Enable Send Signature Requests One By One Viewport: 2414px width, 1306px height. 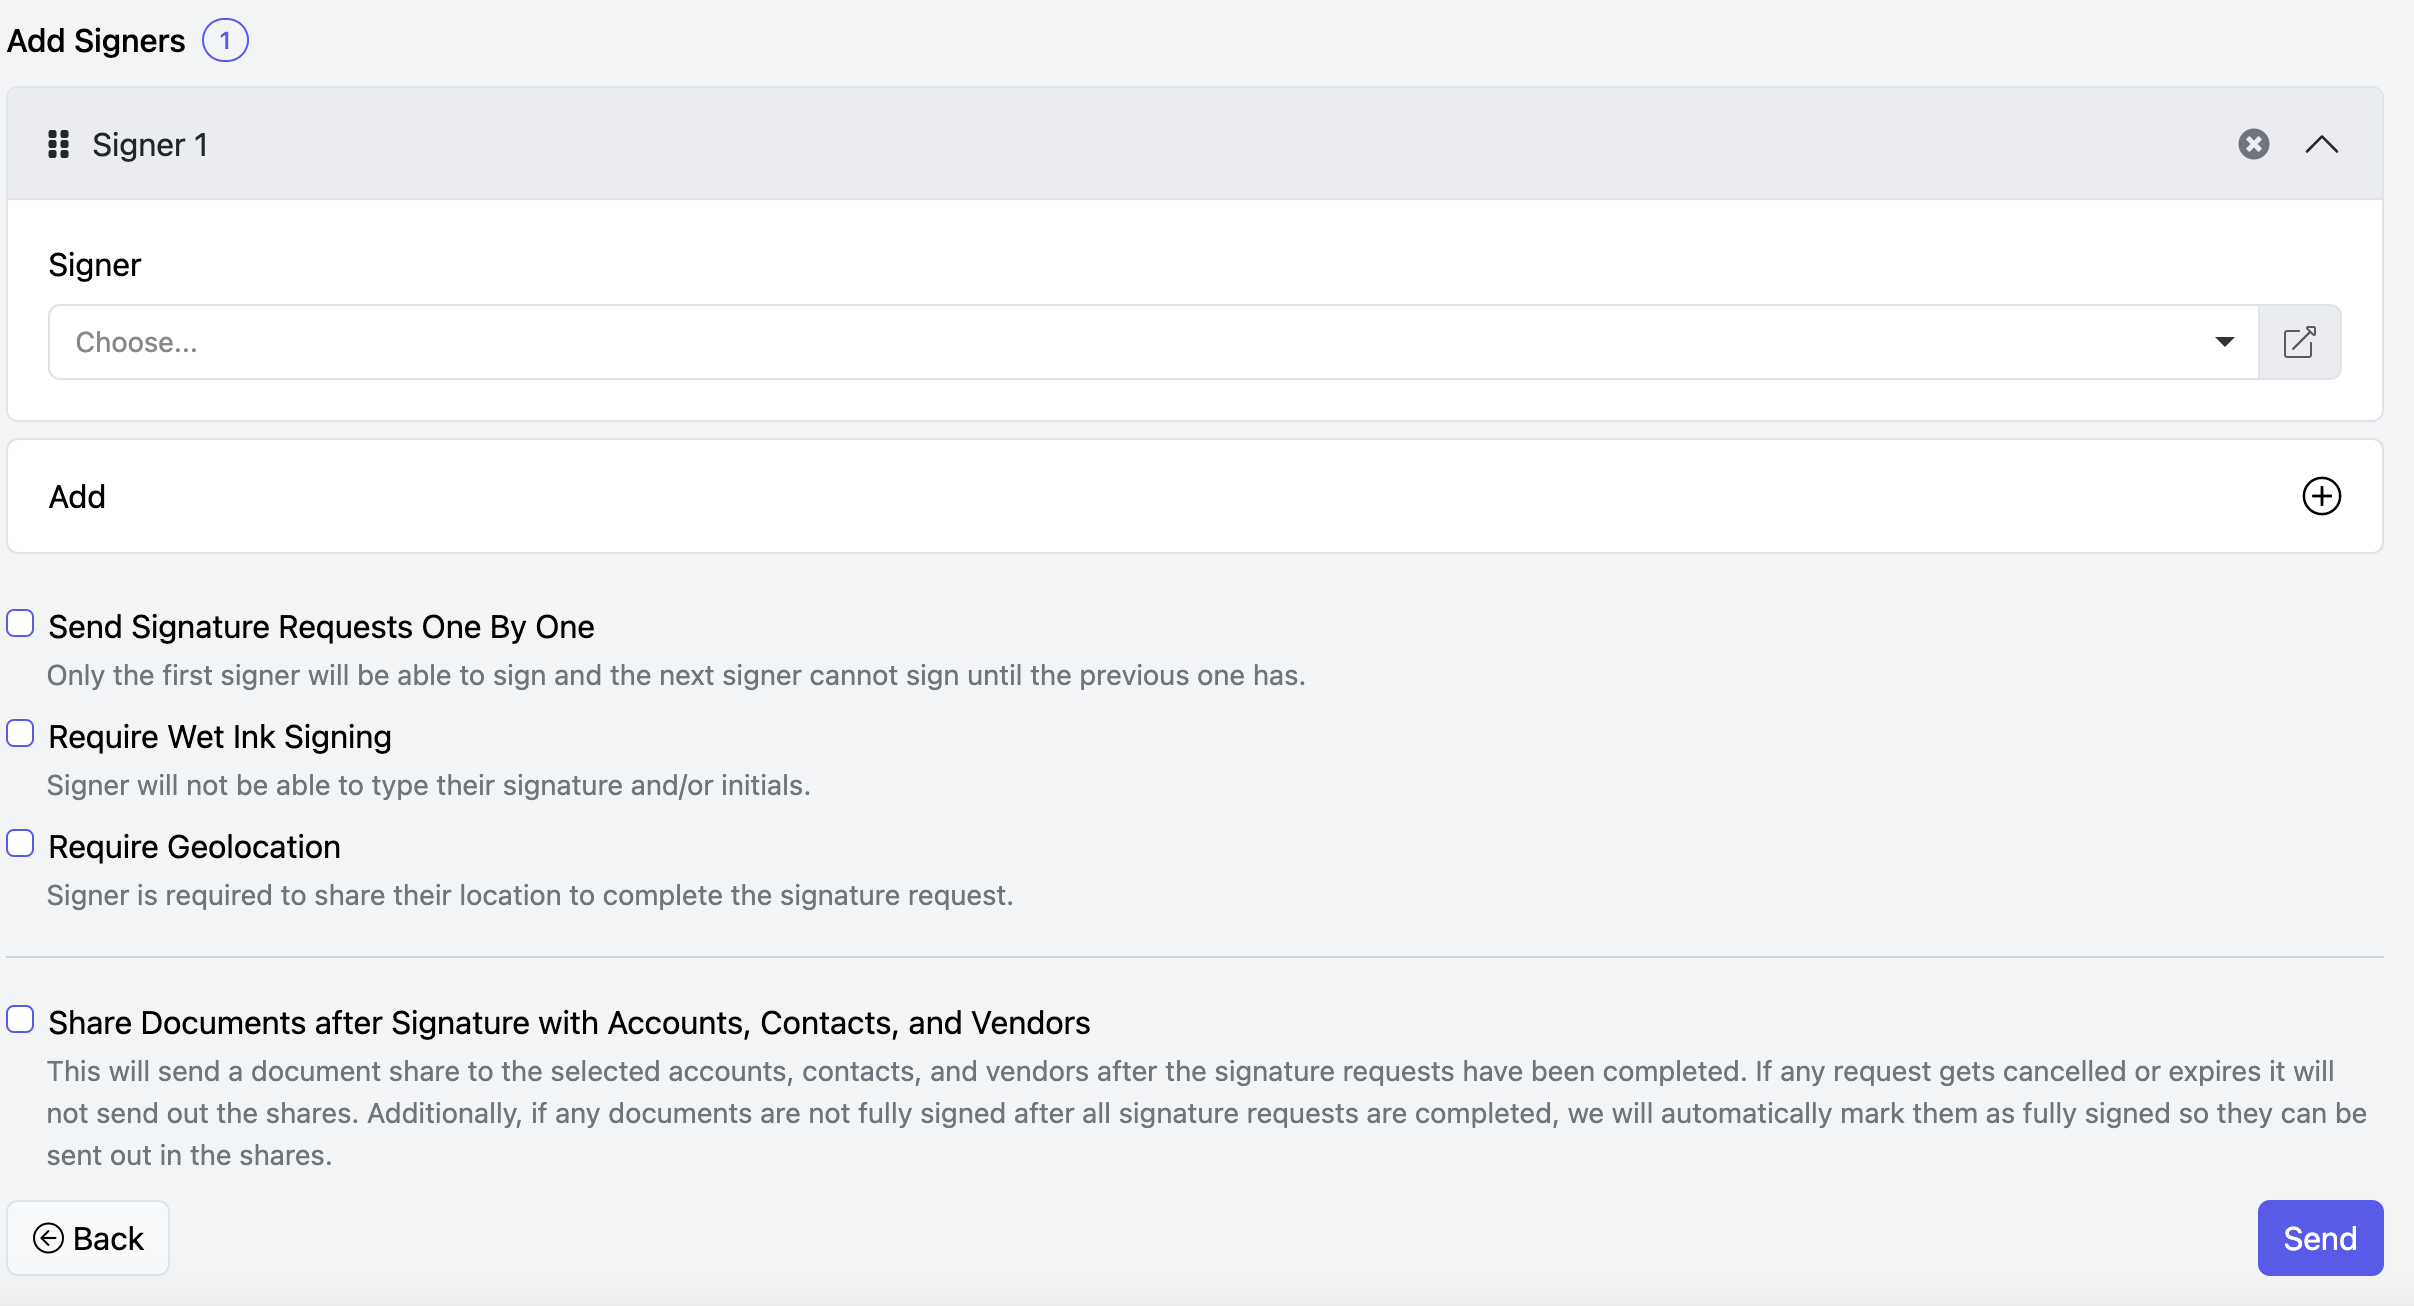click(x=20, y=624)
